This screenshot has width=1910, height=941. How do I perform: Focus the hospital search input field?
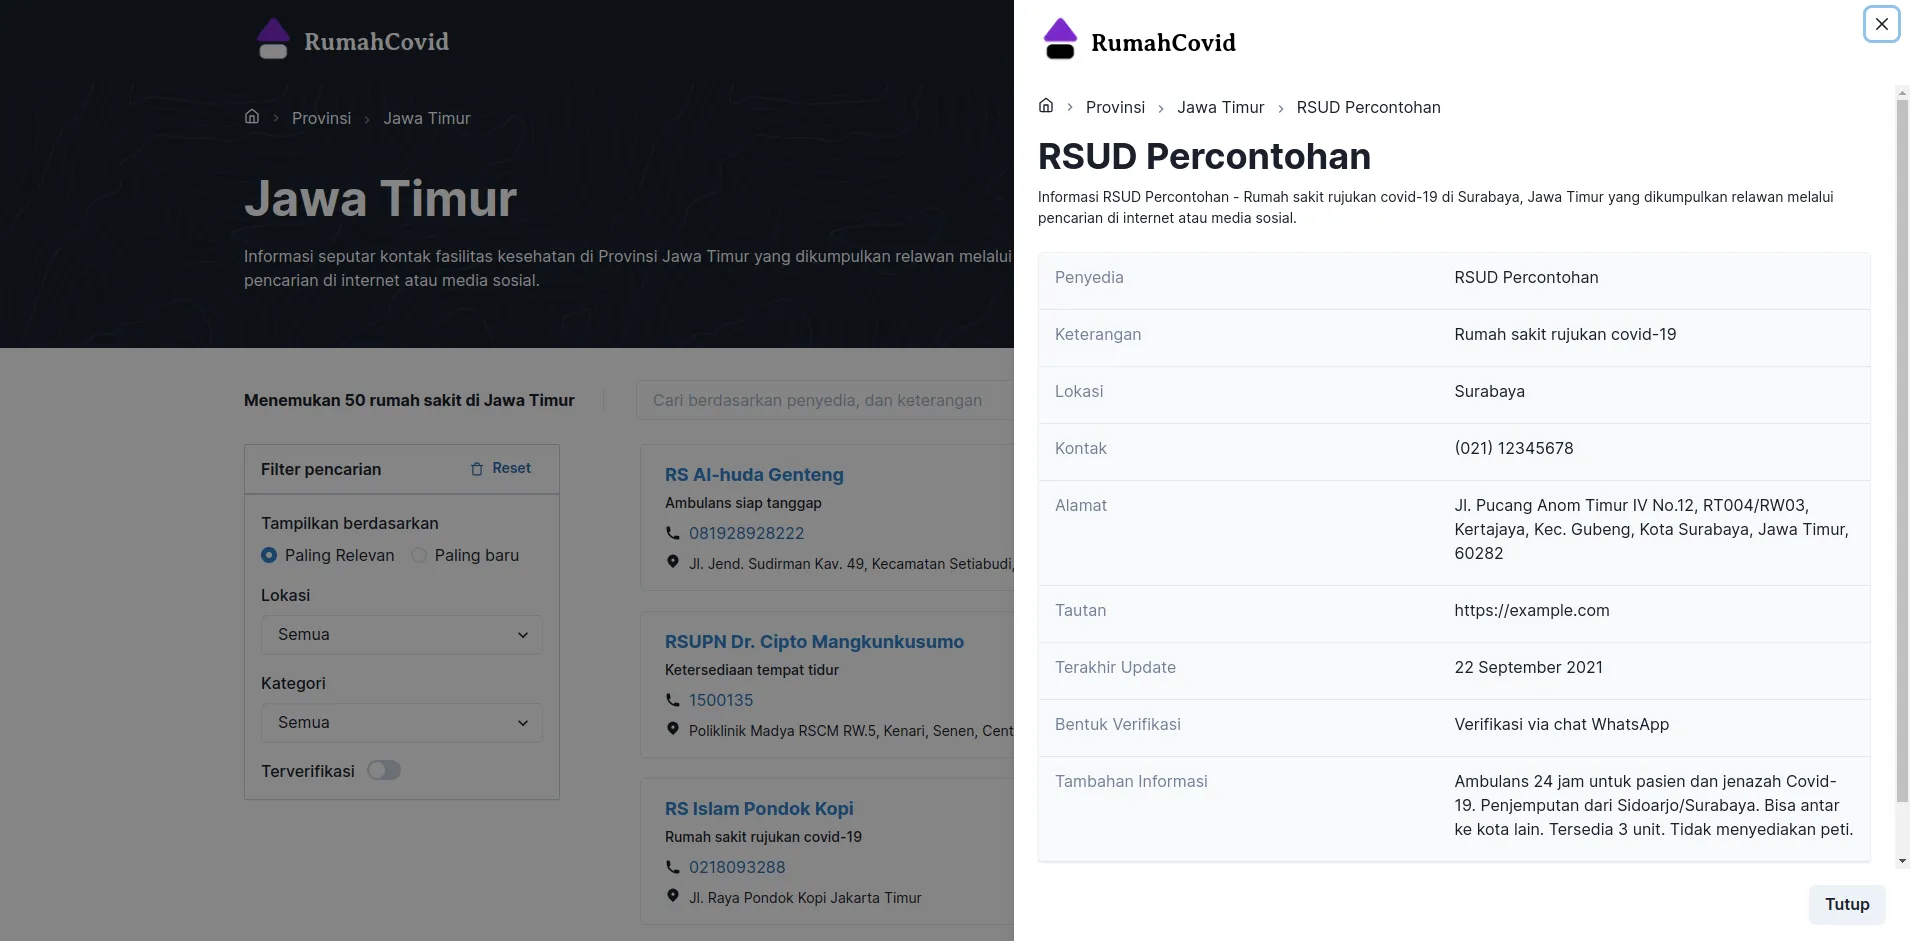click(x=825, y=400)
